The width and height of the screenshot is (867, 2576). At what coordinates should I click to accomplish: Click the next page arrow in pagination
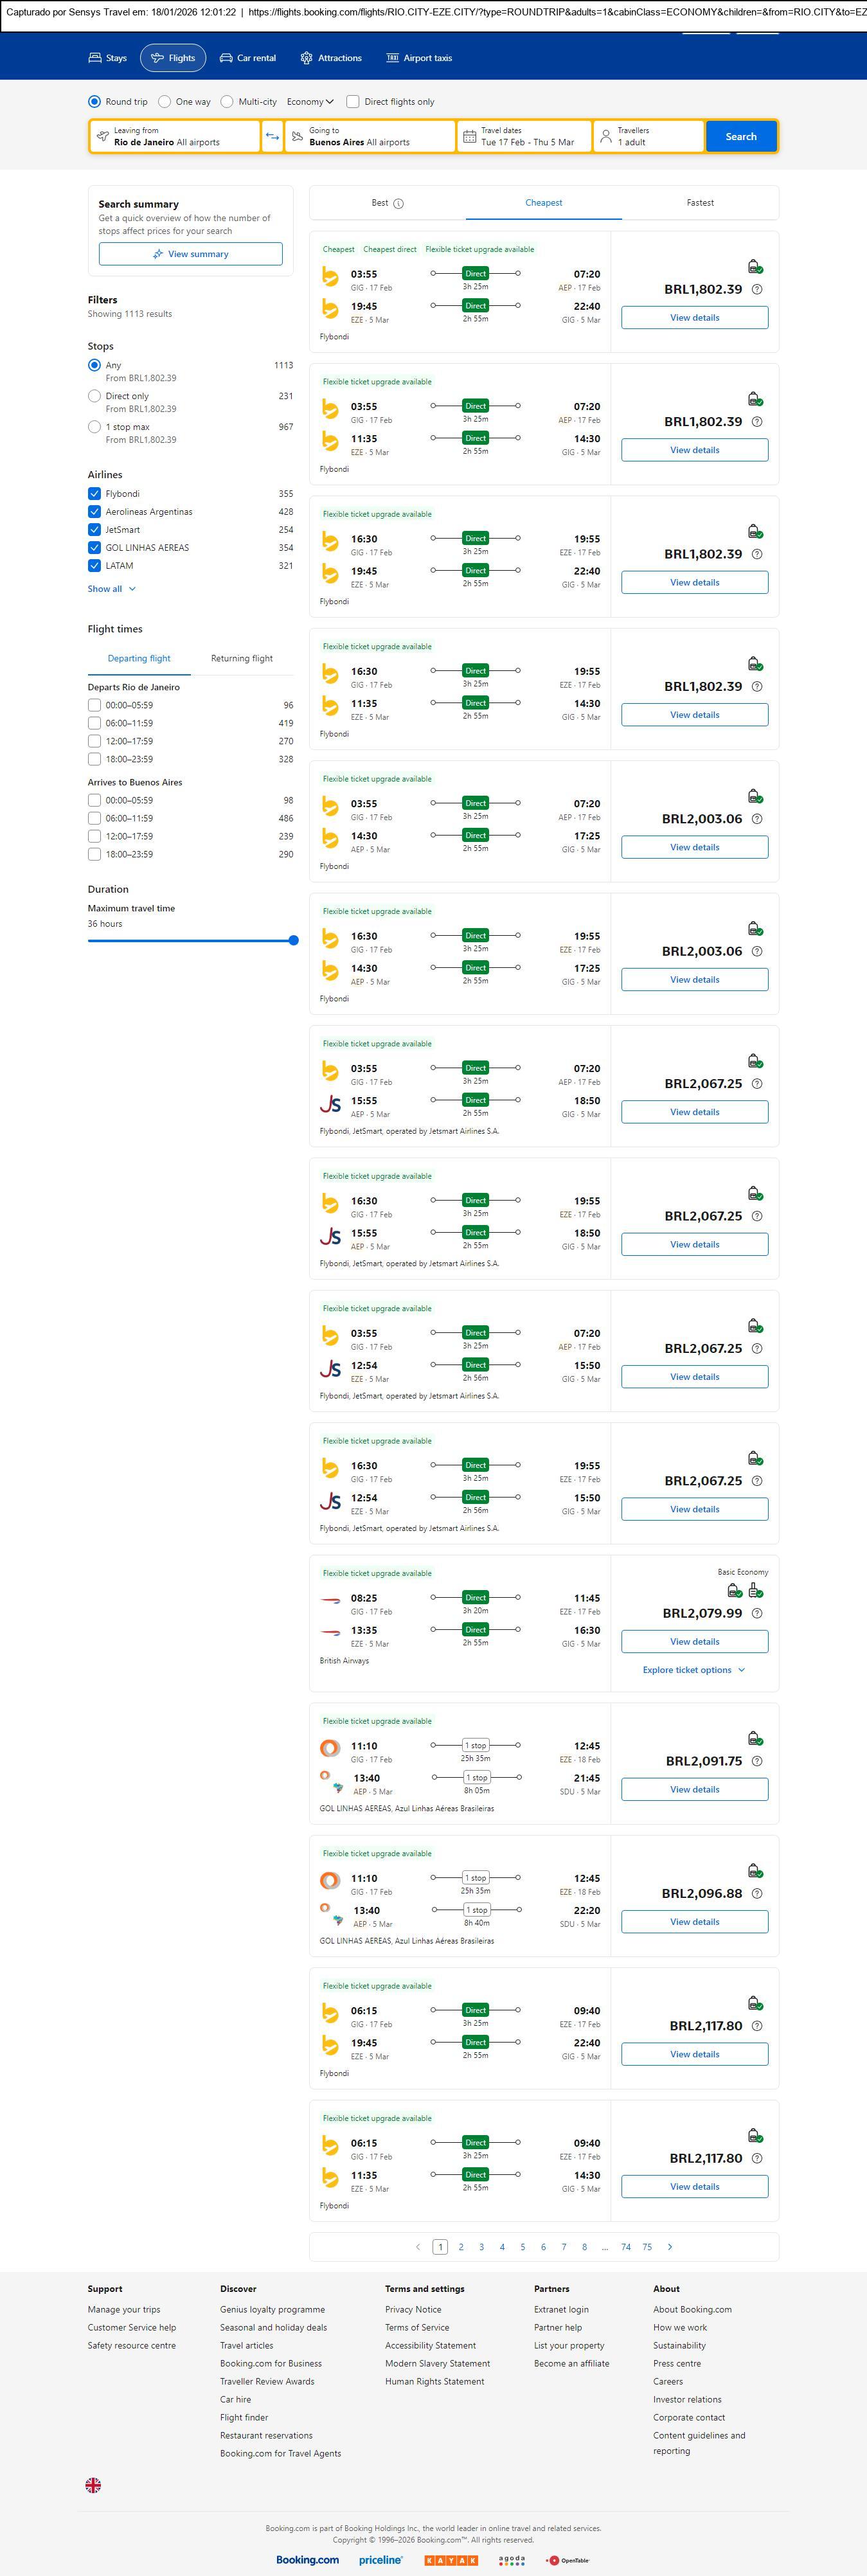(x=670, y=2247)
